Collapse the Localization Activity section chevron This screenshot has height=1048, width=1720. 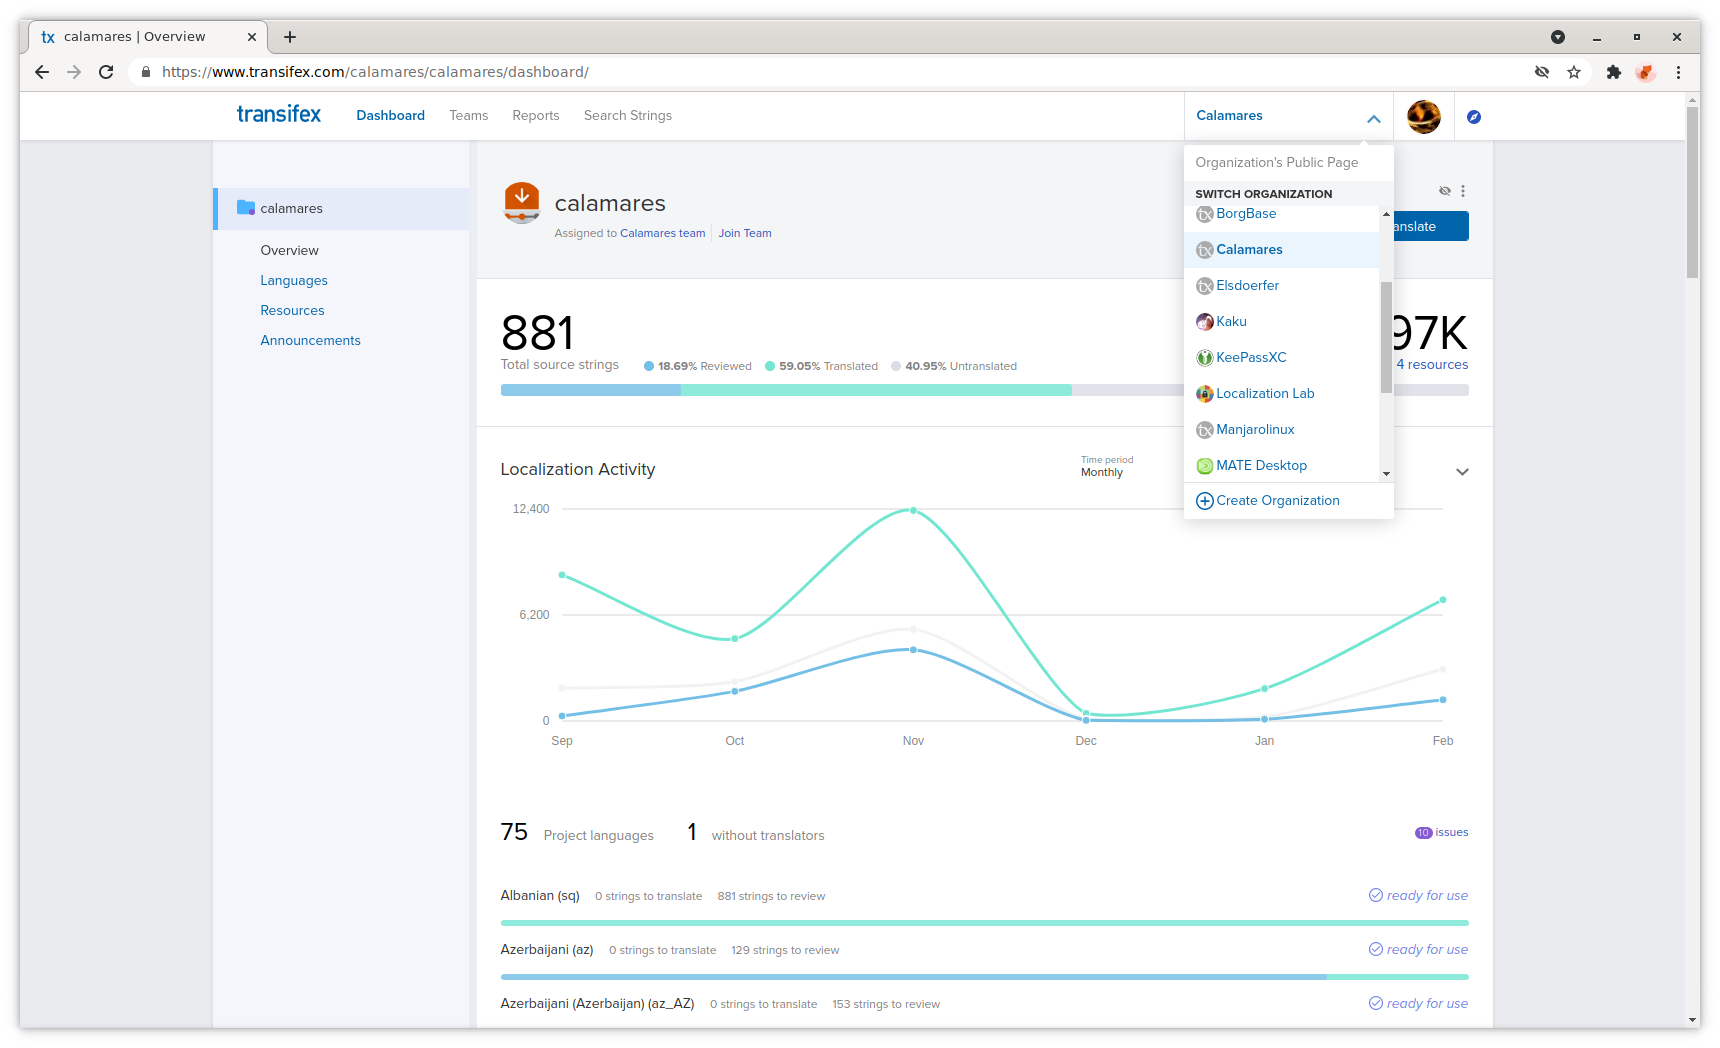(1462, 472)
